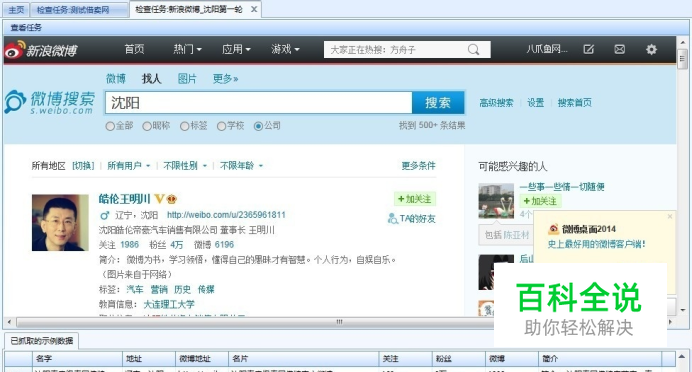Click the horizontal scrollbar thumb
692x372 pixels.
(x=339, y=322)
